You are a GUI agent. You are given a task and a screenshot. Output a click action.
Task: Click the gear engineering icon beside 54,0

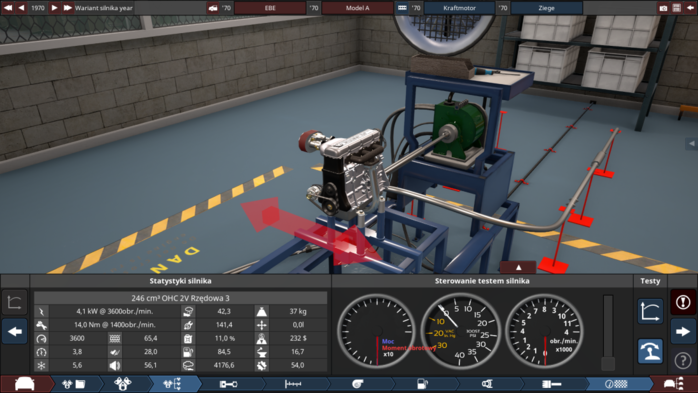pyautogui.click(x=262, y=365)
